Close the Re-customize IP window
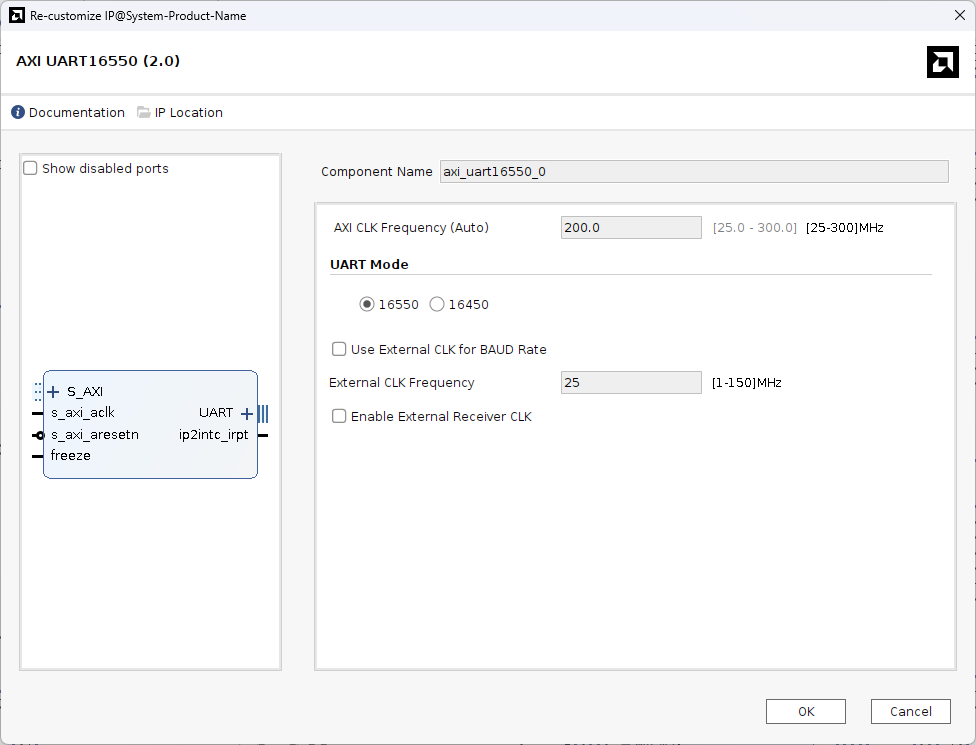 [x=960, y=15]
